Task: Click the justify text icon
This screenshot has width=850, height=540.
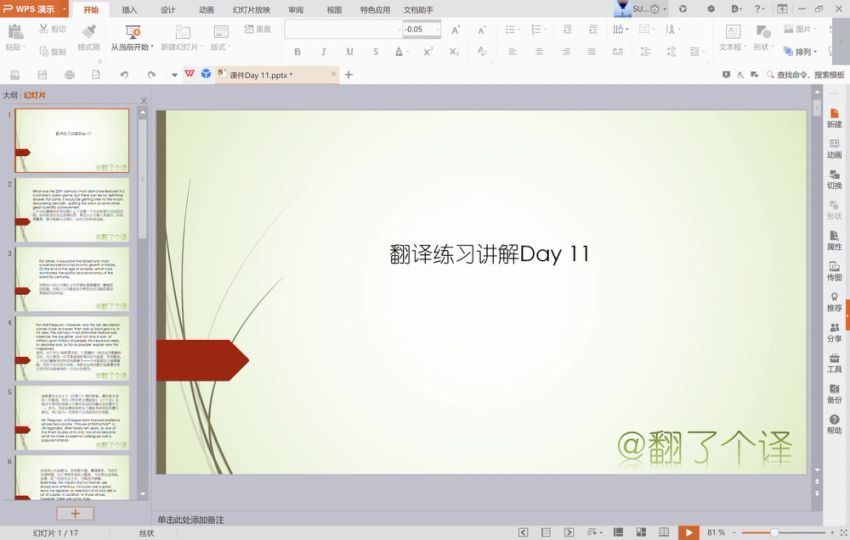Action: pos(591,52)
